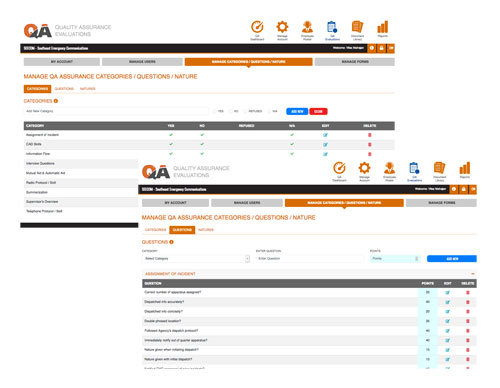Edit the 'Dispatched info accurately?' question
The width and height of the screenshot is (500, 388).
click(448, 302)
